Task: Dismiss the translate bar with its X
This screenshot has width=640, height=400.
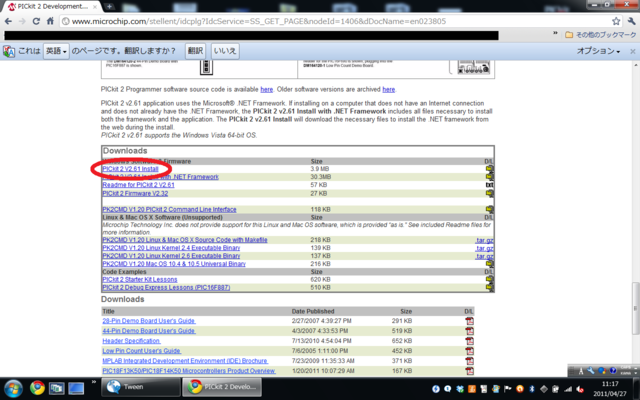Action: click(x=632, y=51)
